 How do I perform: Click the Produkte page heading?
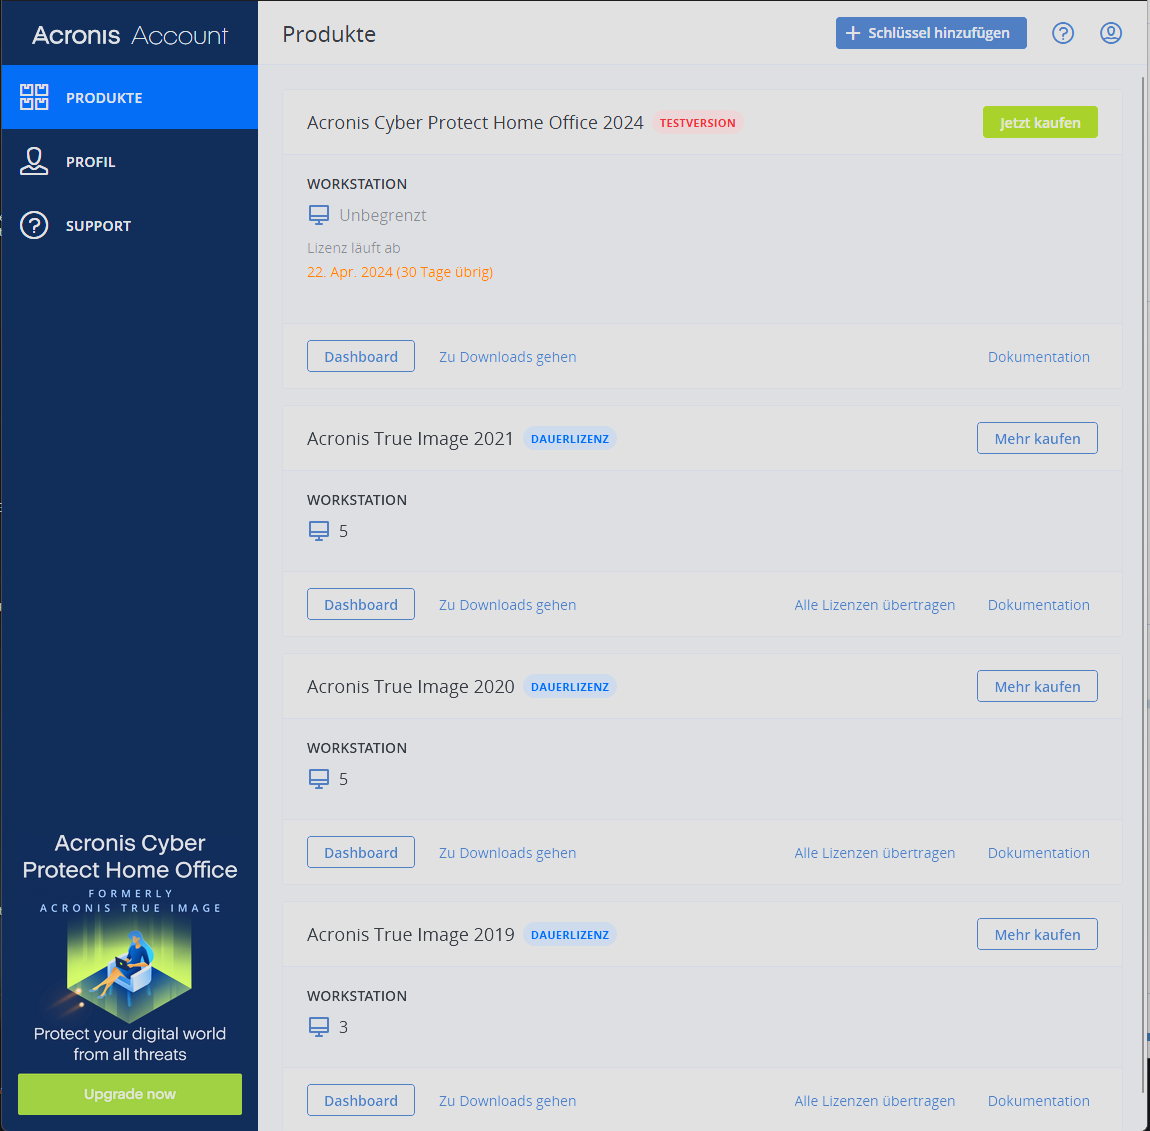pyautogui.click(x=329, y=34)
